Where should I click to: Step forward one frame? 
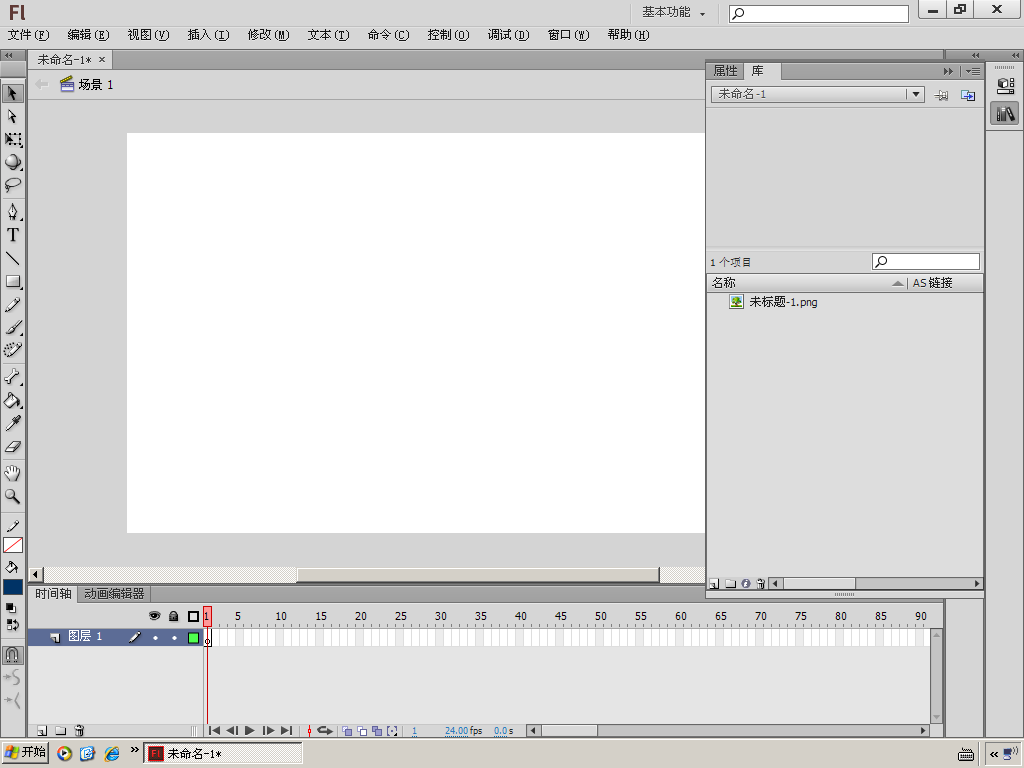pyautogui.click(x=268, y=731)
